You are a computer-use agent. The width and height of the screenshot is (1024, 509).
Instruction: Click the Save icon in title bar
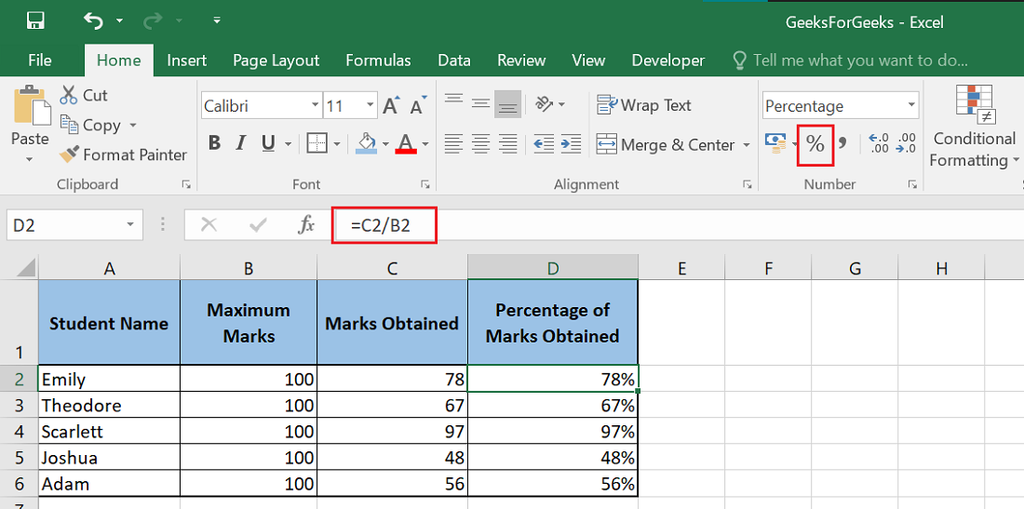(x=35, y=20)
